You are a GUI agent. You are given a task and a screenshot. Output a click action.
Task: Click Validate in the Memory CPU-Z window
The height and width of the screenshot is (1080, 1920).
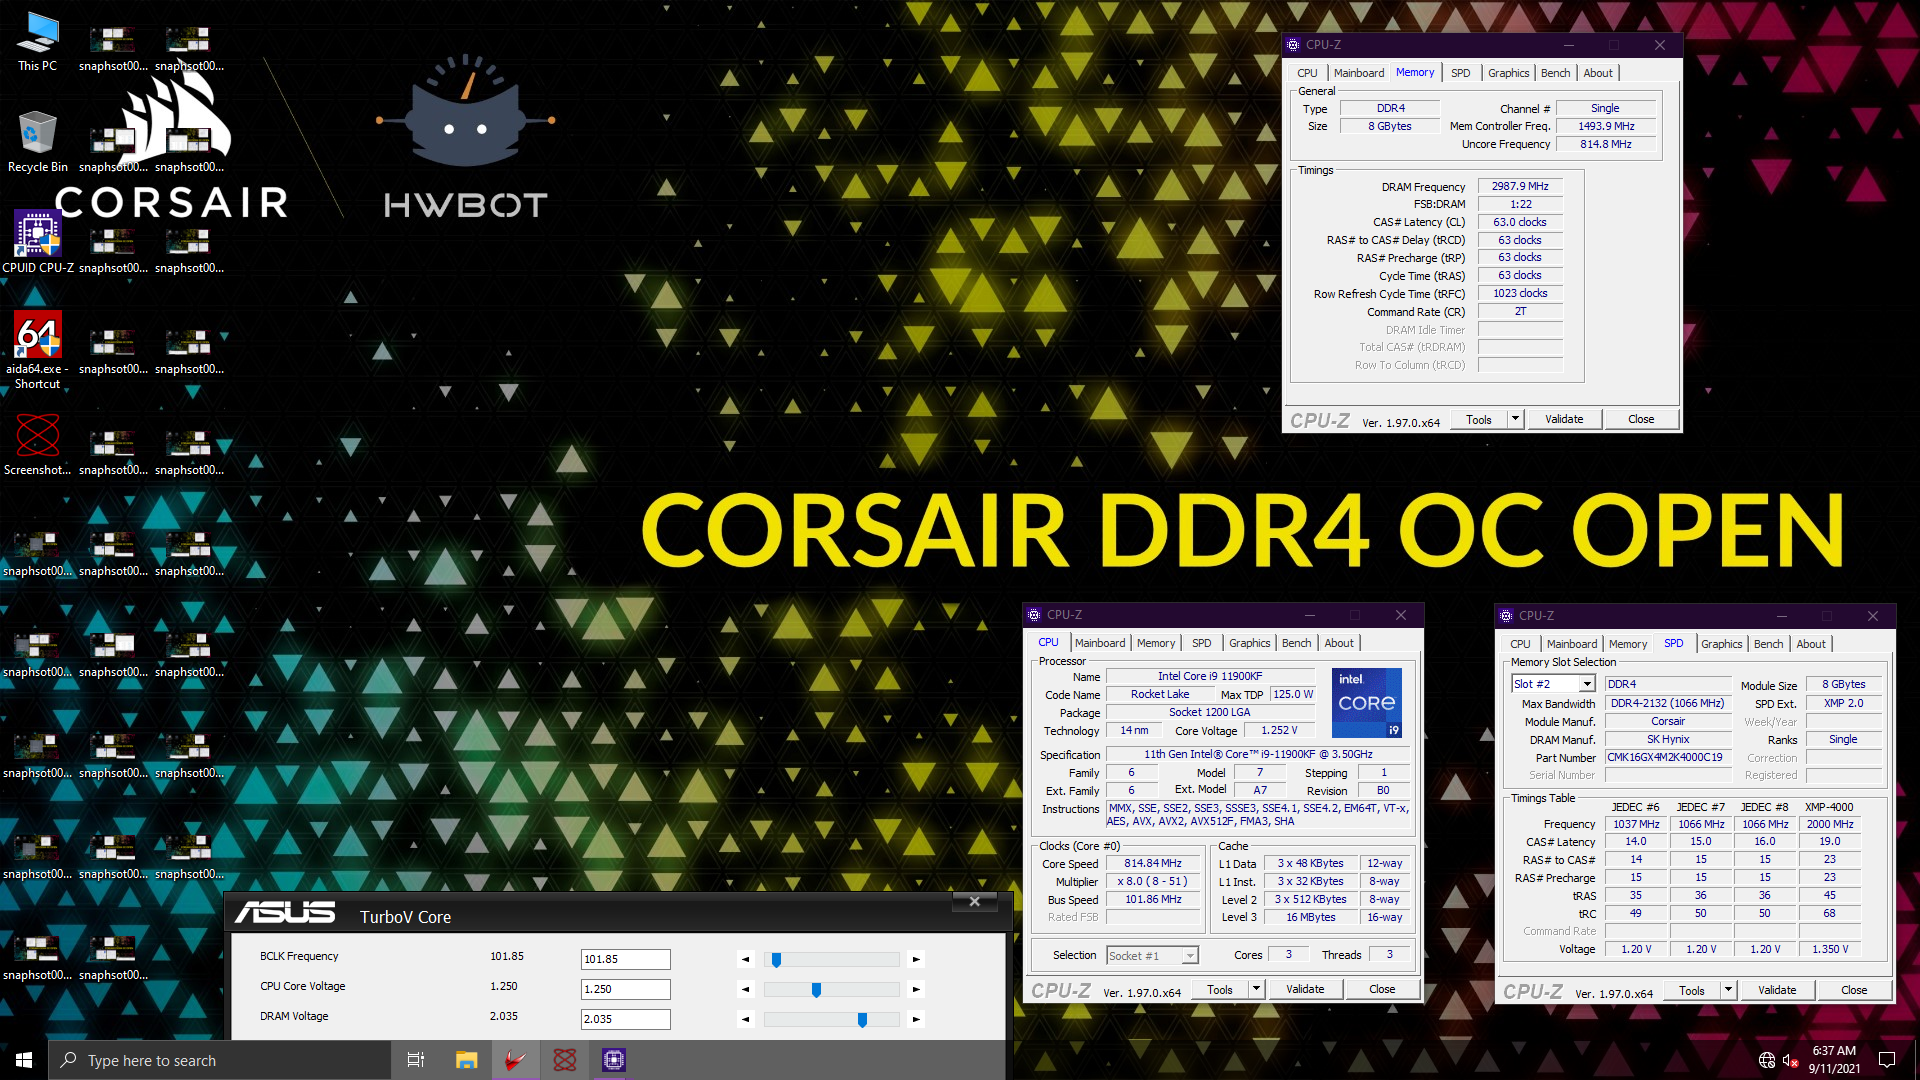click(1564, 419)
